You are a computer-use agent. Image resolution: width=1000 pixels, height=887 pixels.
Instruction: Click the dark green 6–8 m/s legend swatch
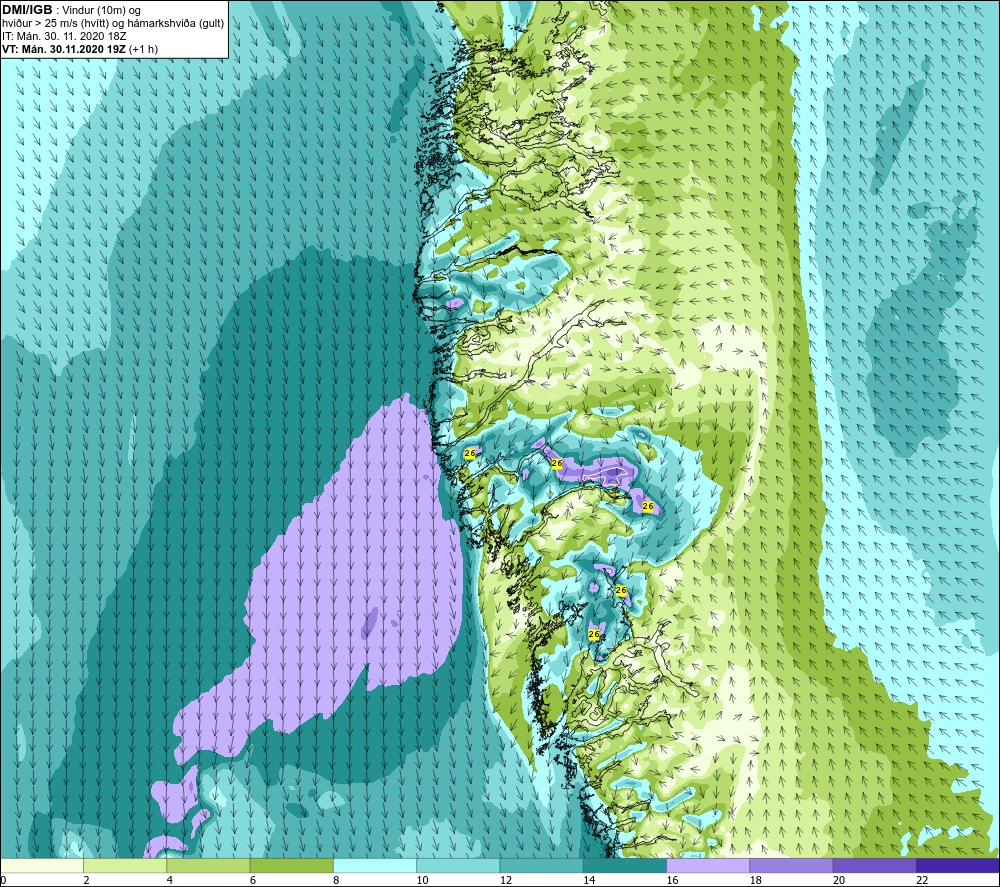(291, 865)
